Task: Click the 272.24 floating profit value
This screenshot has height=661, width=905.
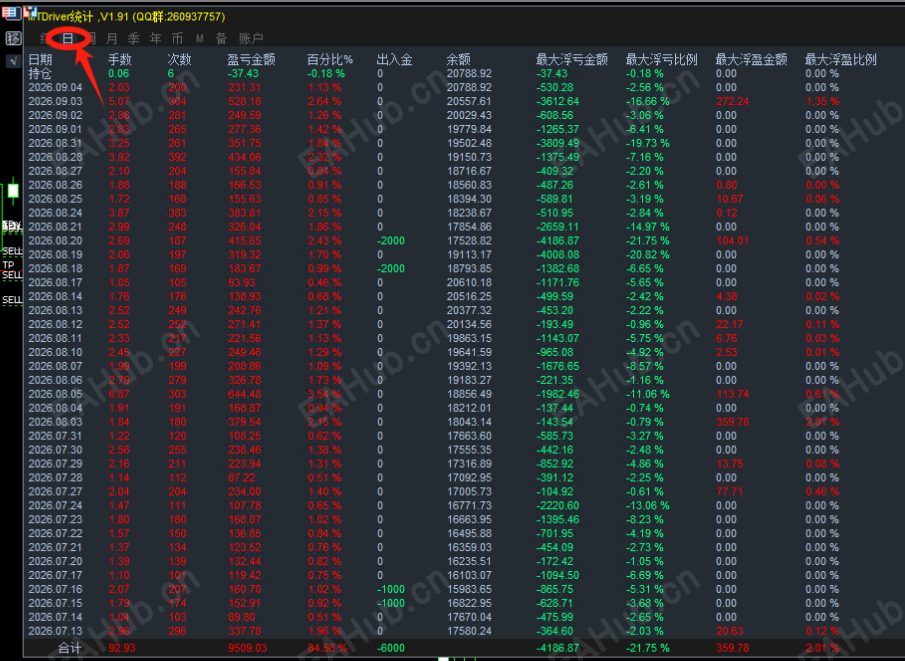Action: click(x=732, y=102)
